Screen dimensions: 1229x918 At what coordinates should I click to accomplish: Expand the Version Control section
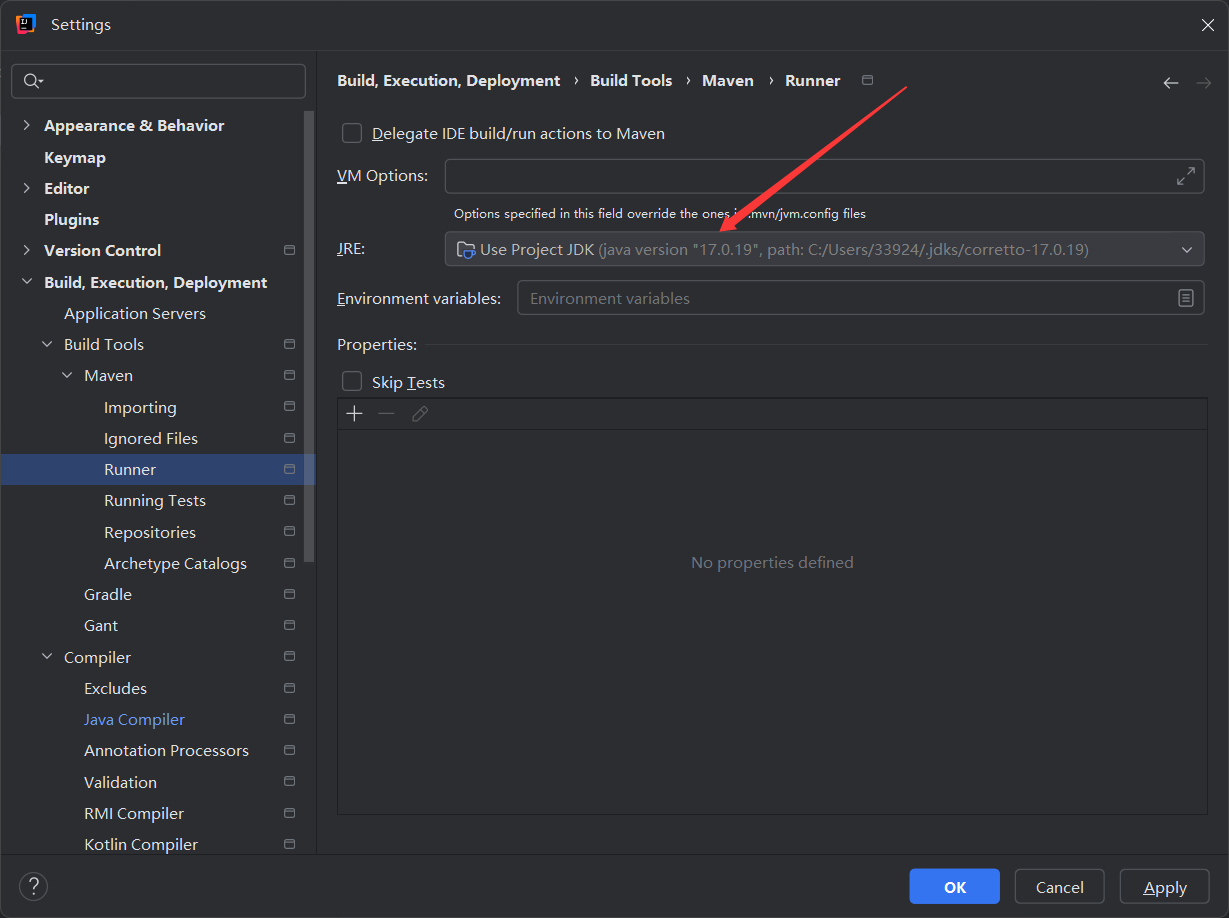(26, 250)
